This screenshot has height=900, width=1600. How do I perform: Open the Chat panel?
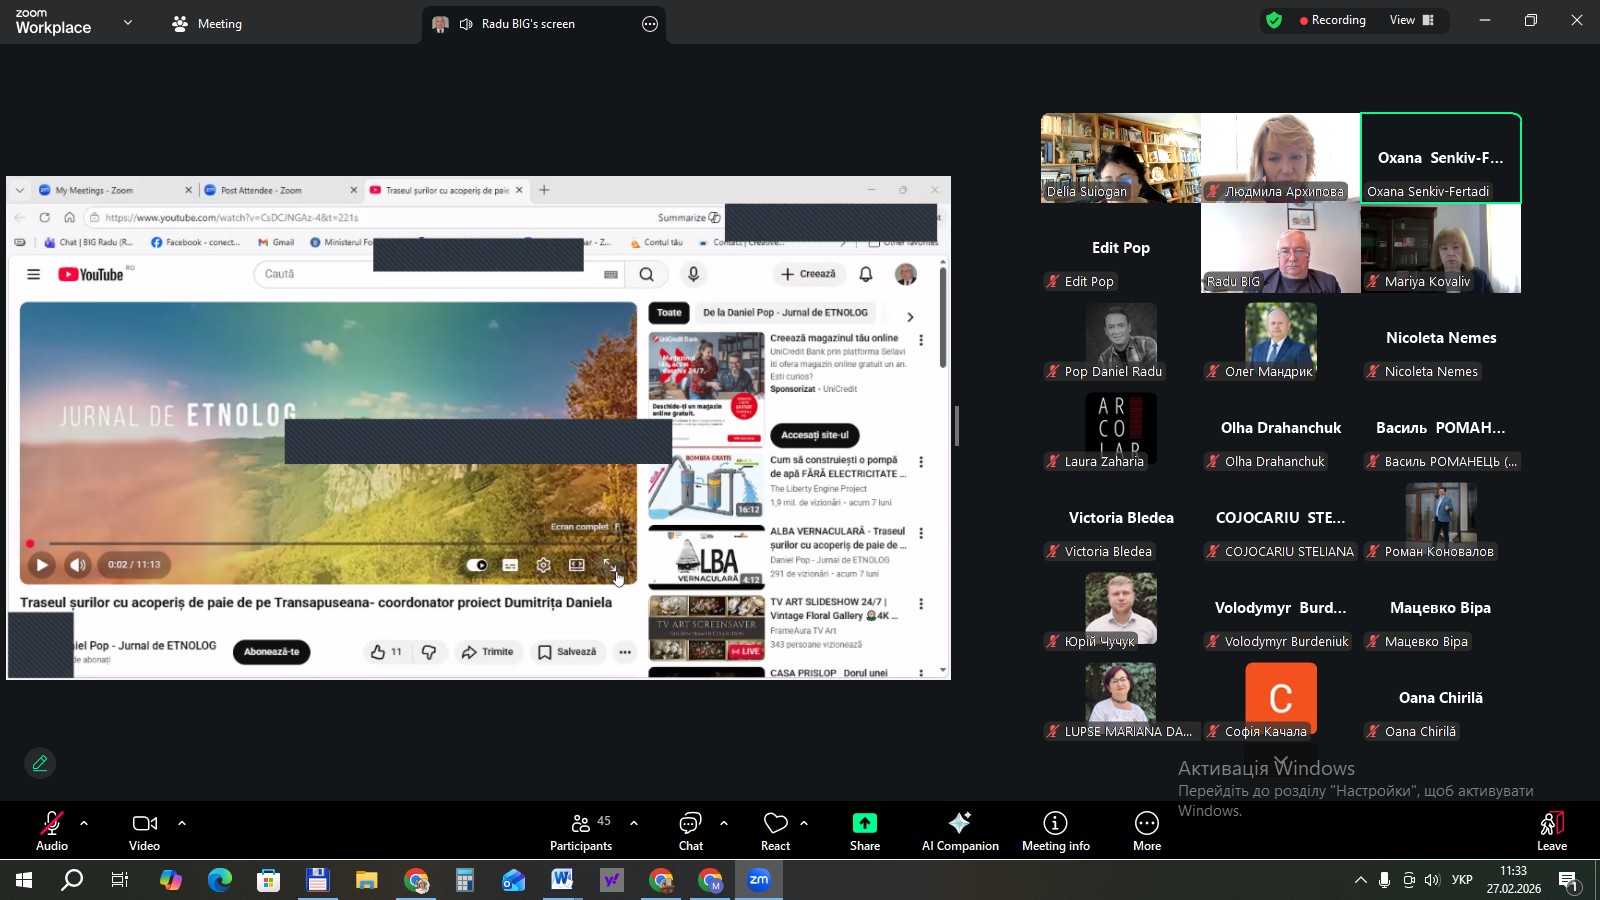[690, 831]
